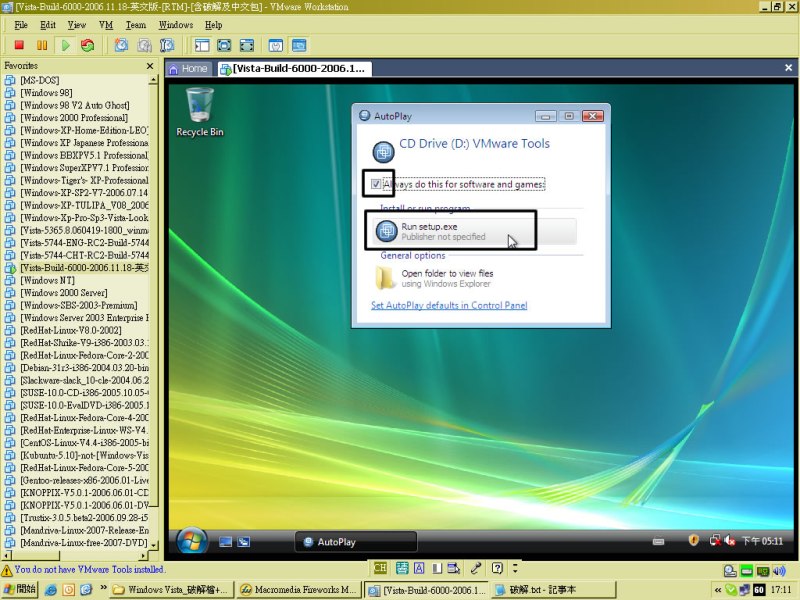Switch to quick switch mode icon
Screen dimensions: 800x600
pyautogui.click(x=246, y=45)
